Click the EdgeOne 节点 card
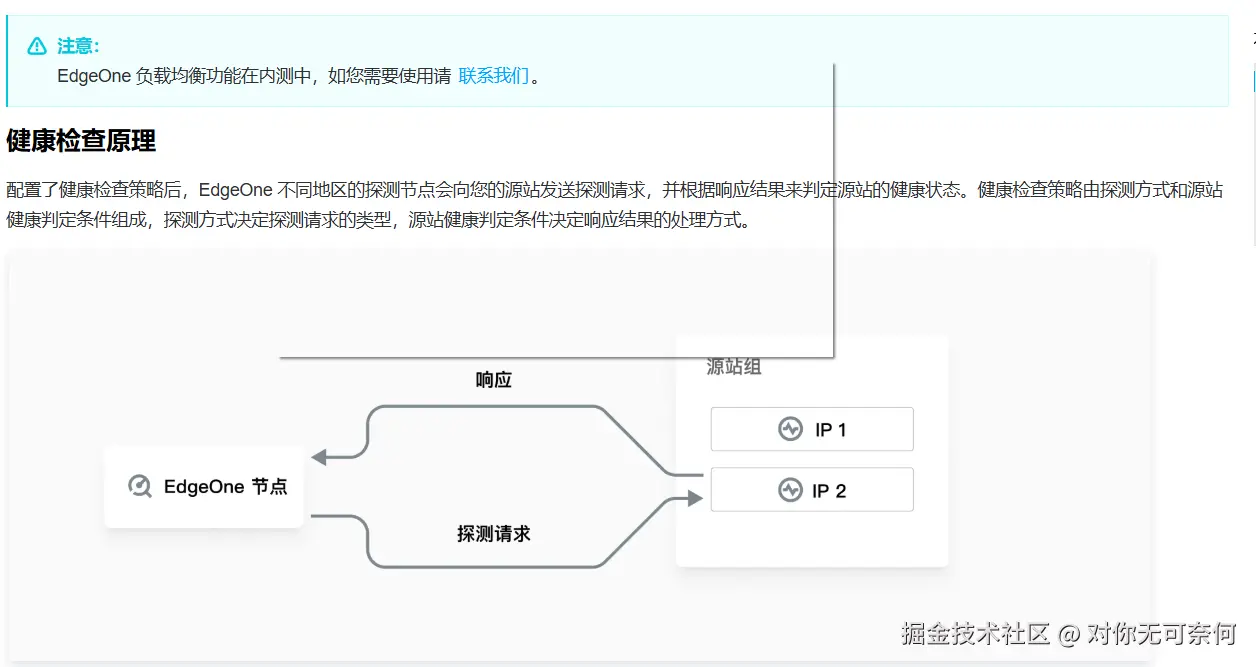 tap(204, 487)
